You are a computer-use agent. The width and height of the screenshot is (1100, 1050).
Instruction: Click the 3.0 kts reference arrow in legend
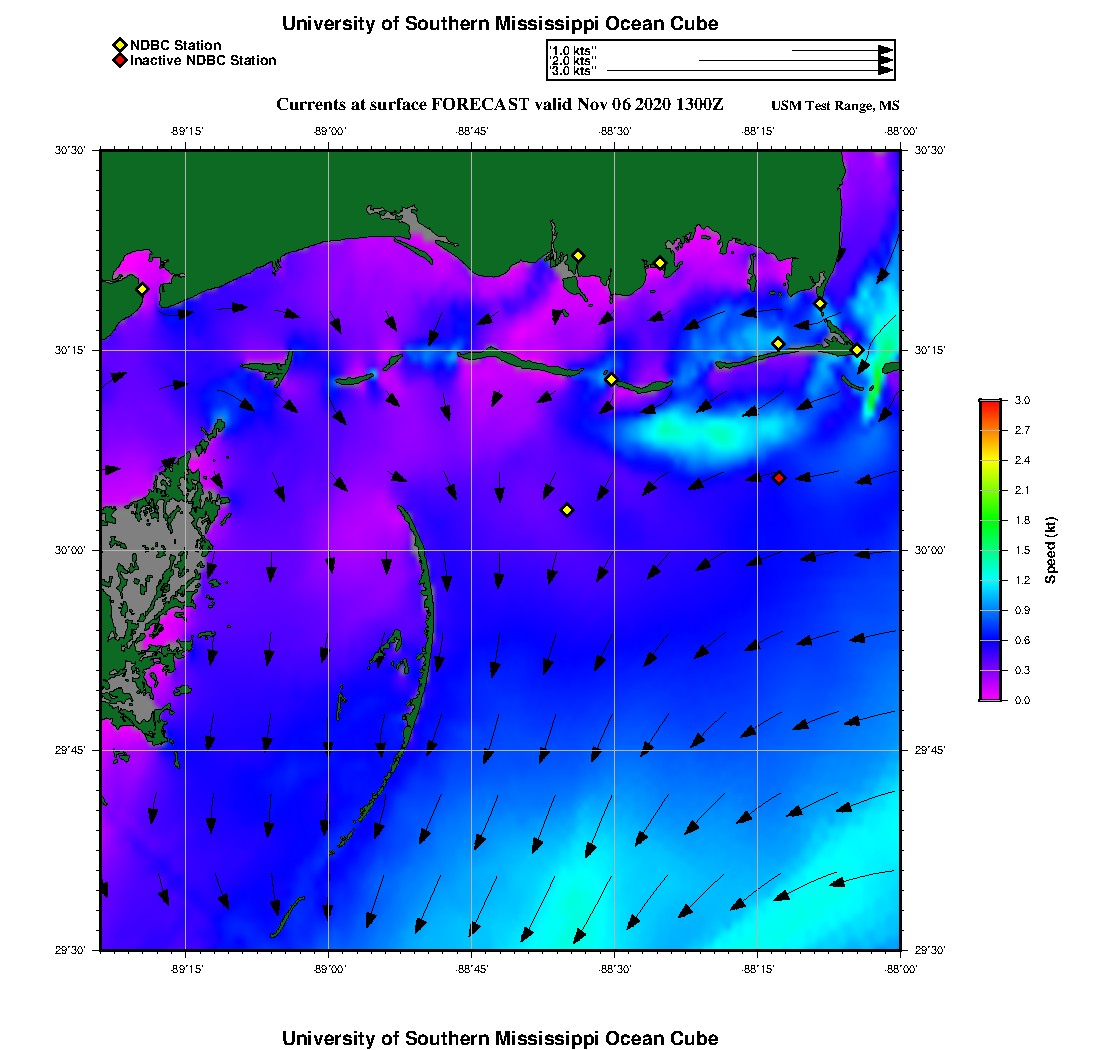pos(750,70)
